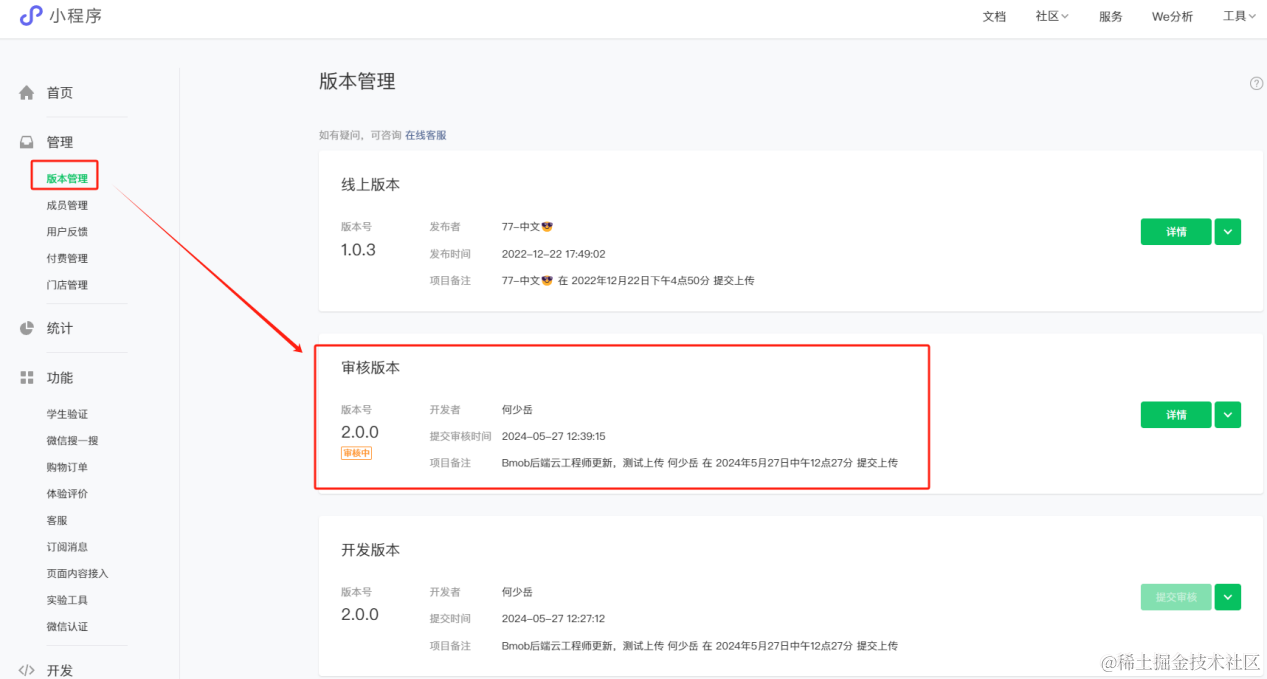Open 门店管理 in the sidebar
This screenshot has height=679, width=1267.
pyautogui.click(x=67, y=285)
